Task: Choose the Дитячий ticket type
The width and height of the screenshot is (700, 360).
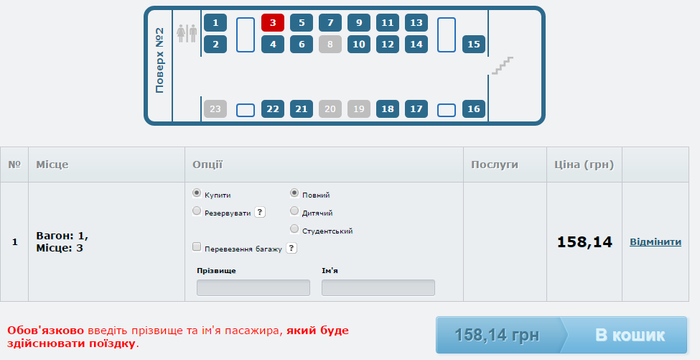Action: tap(294, 210)
